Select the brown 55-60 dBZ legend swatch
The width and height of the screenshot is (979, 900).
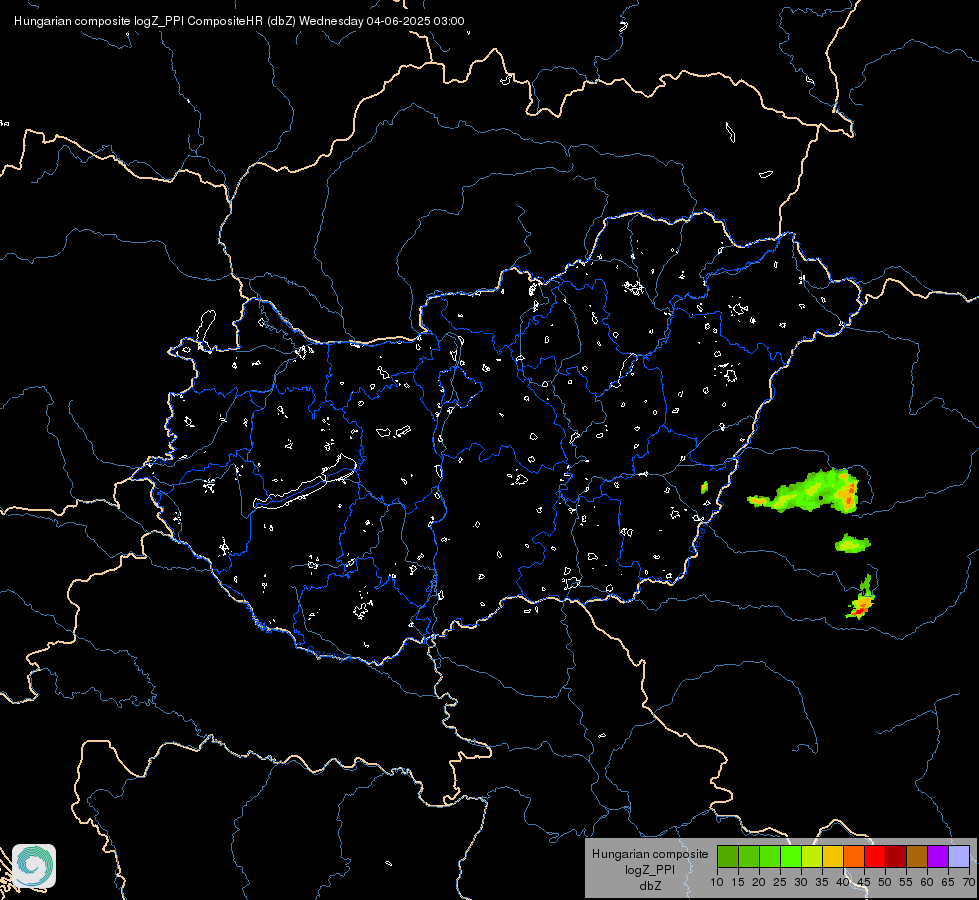coord(917,856)
